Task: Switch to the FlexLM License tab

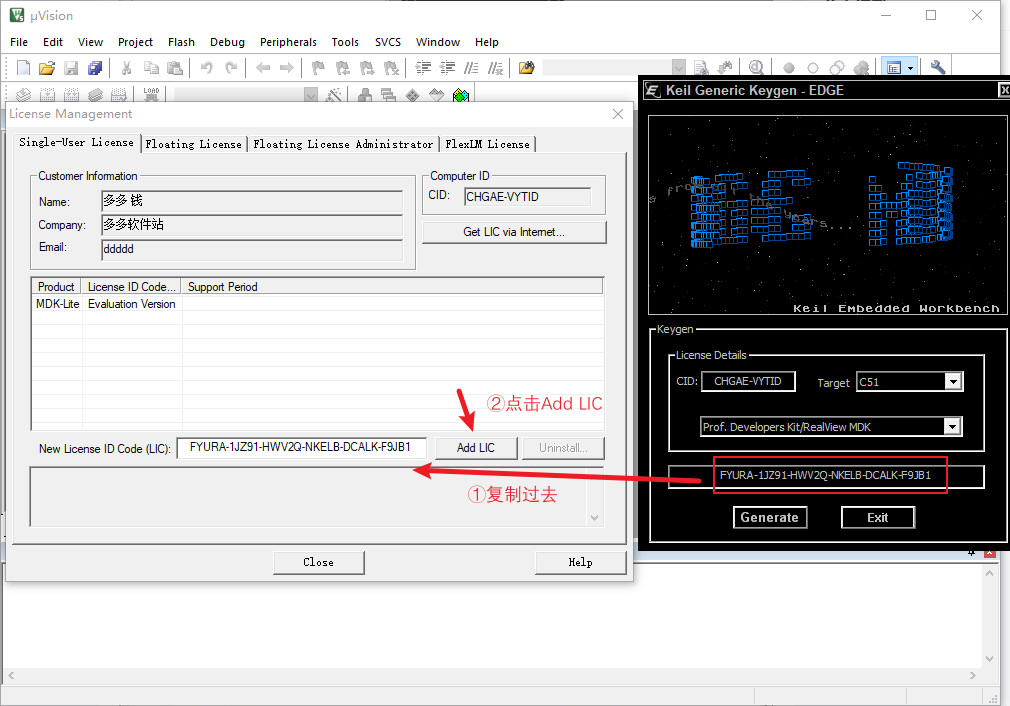Action: click(x=487, y=144)
